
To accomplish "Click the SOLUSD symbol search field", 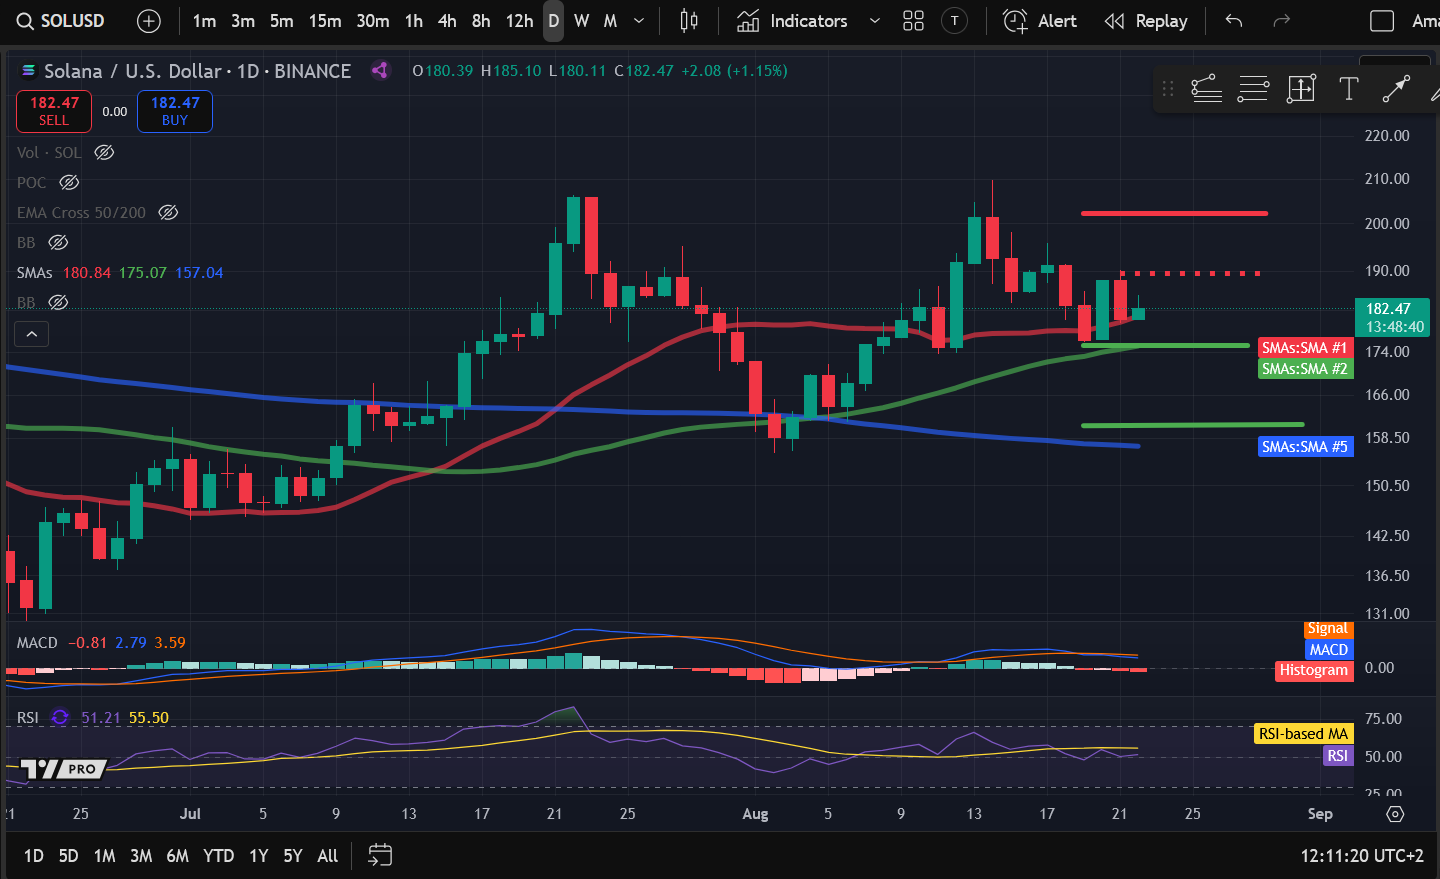I will pos(61,21).
